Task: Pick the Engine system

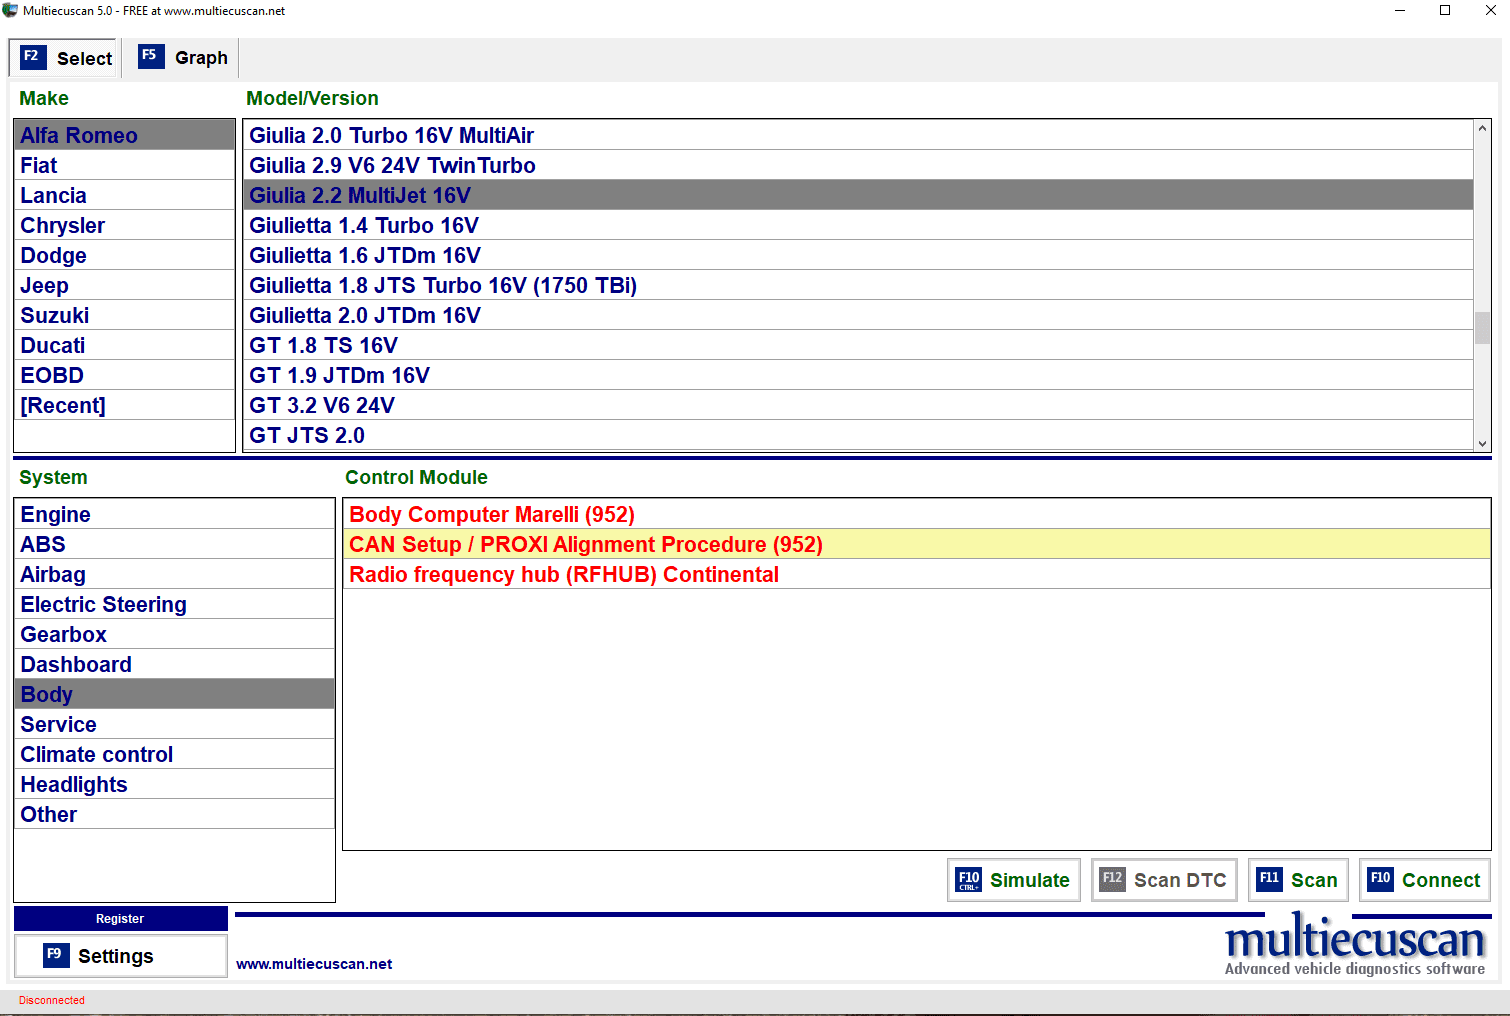Action: point(56,515)
